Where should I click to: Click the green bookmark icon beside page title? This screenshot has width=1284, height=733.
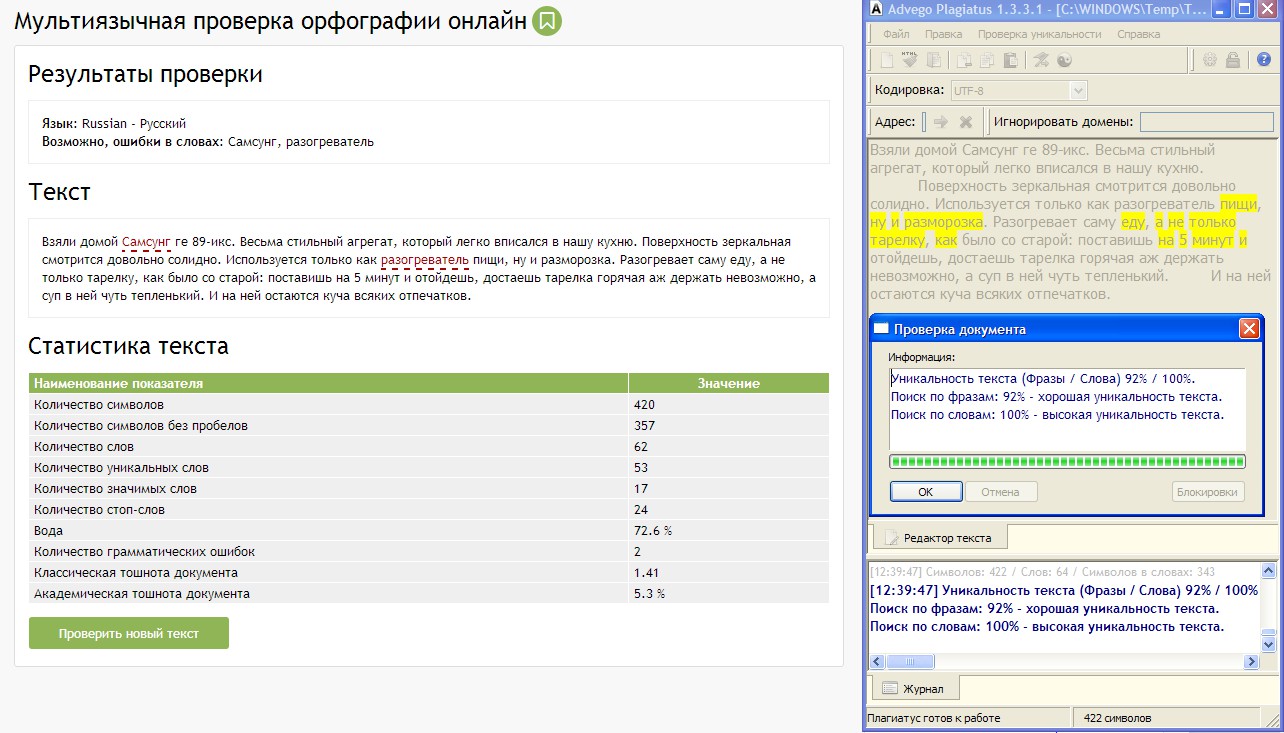(547, 21)
